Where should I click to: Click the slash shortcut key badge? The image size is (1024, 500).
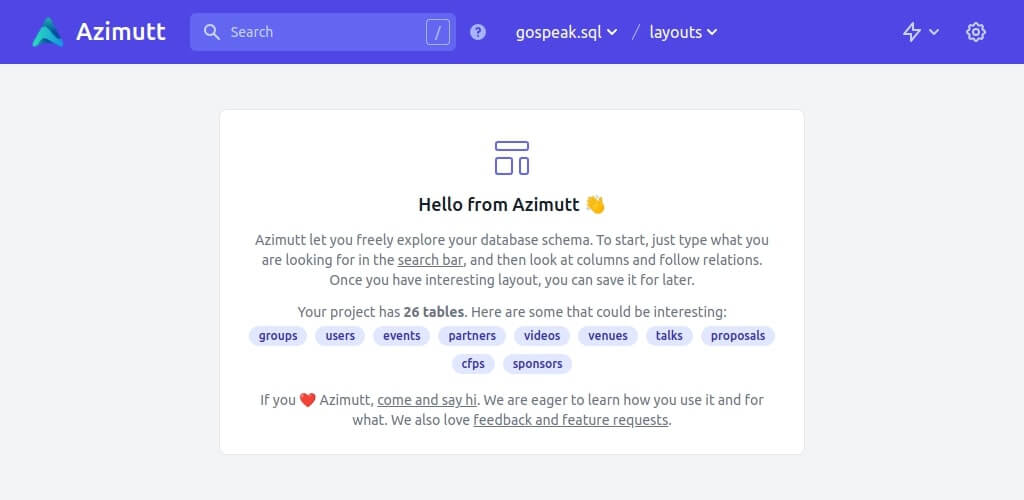coord(438,32)
